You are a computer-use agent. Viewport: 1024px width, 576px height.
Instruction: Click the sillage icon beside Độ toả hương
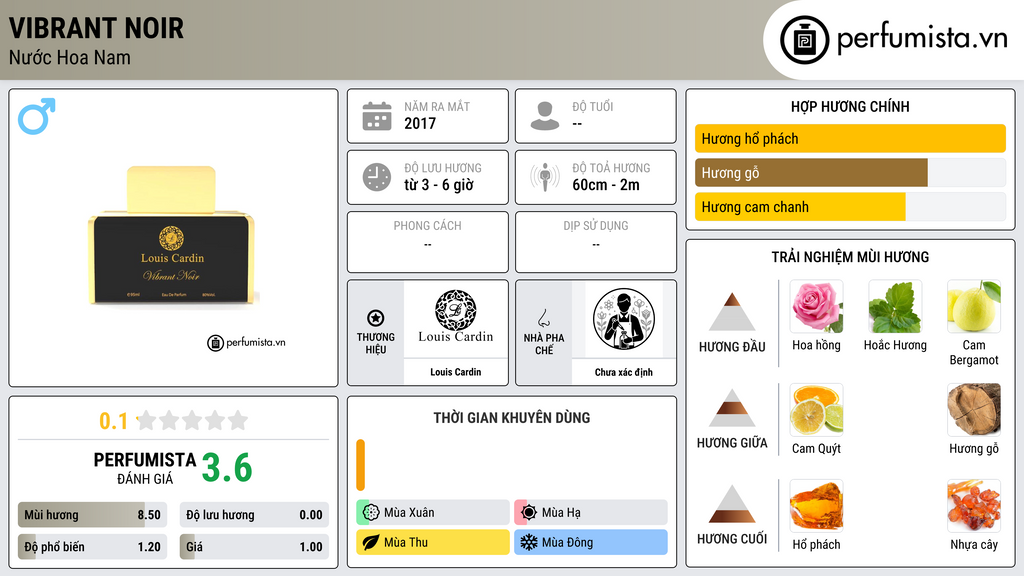coord(545,177)
